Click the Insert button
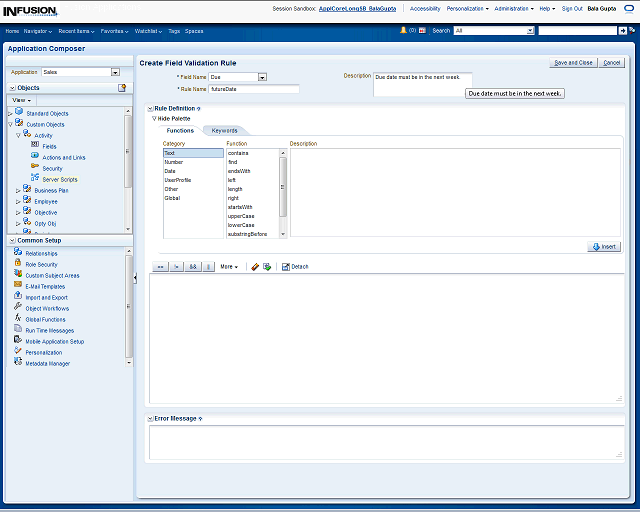 pos(604,246)
